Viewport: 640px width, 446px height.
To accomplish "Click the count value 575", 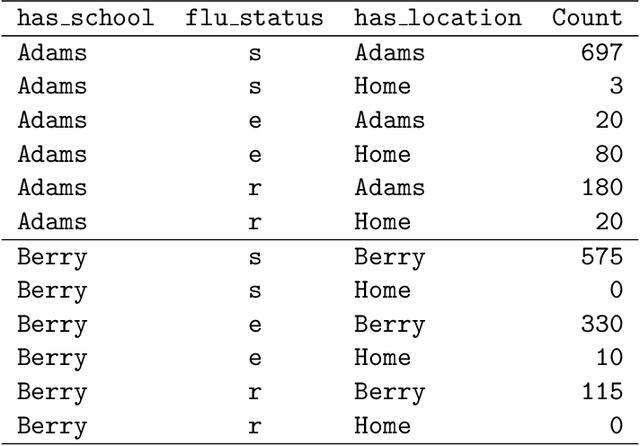I will 601,256.
